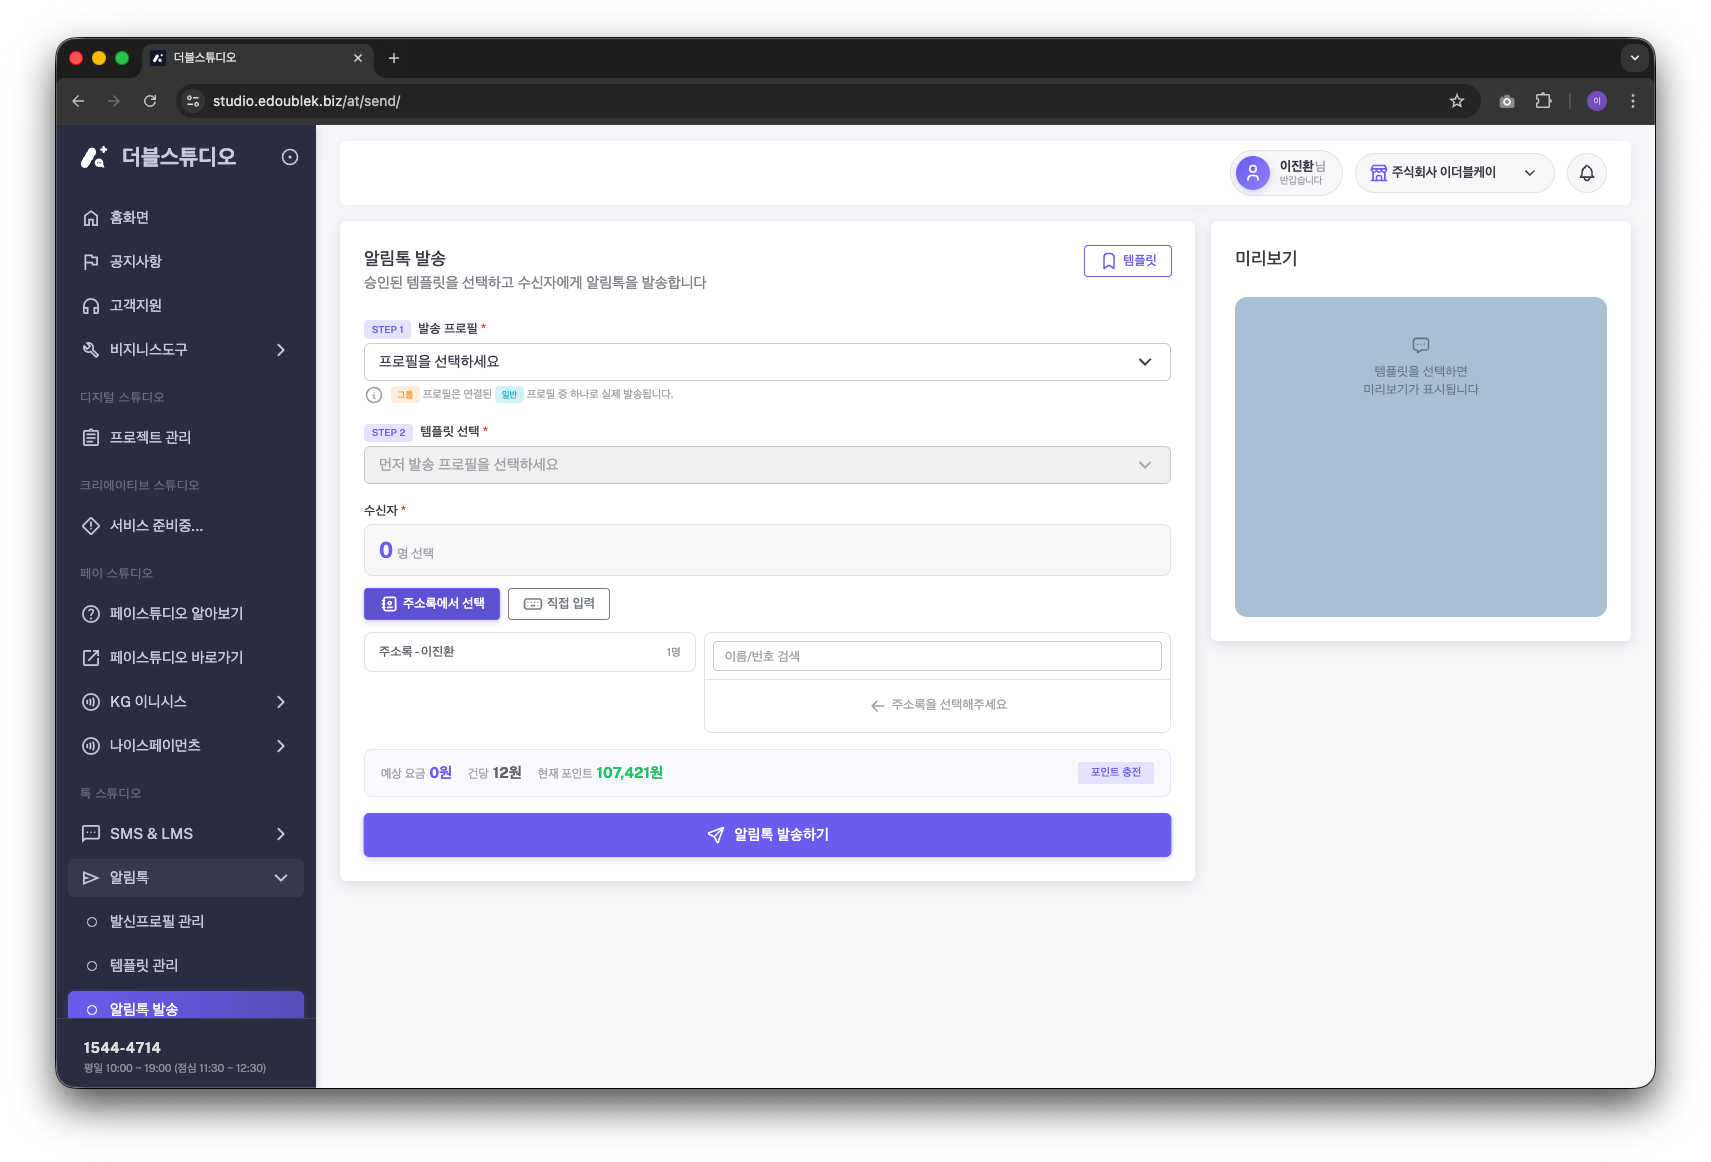Click the 포인트 충전 button
Image resolution: width=1711 pixels, height=1162 pixels.
[x=1115, y=773]
